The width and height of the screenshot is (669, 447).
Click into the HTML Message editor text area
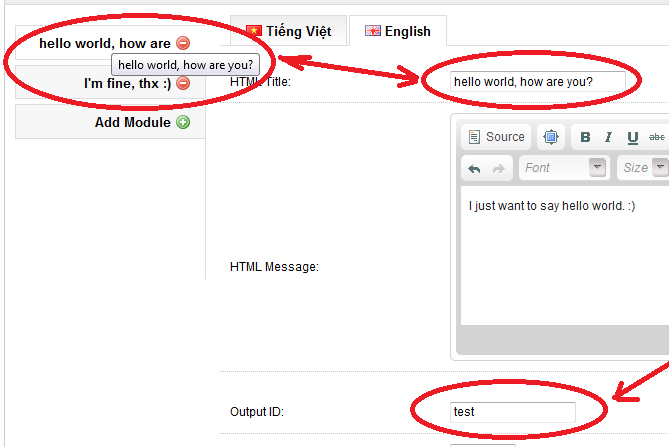pos(564,256)
